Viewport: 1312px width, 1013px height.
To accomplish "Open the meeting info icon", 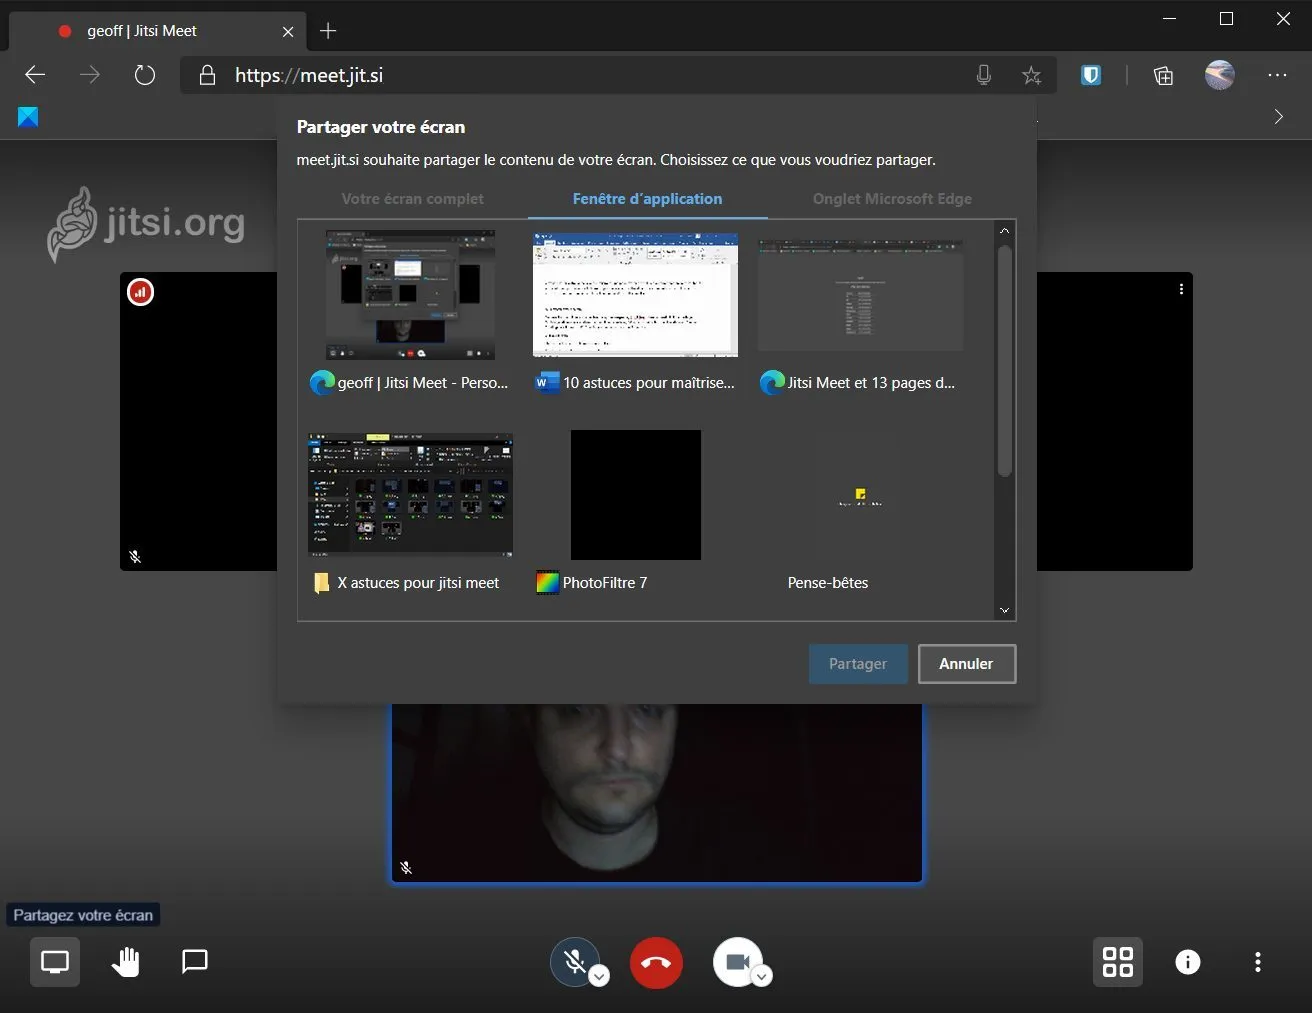I will (x=1187, y=962).
